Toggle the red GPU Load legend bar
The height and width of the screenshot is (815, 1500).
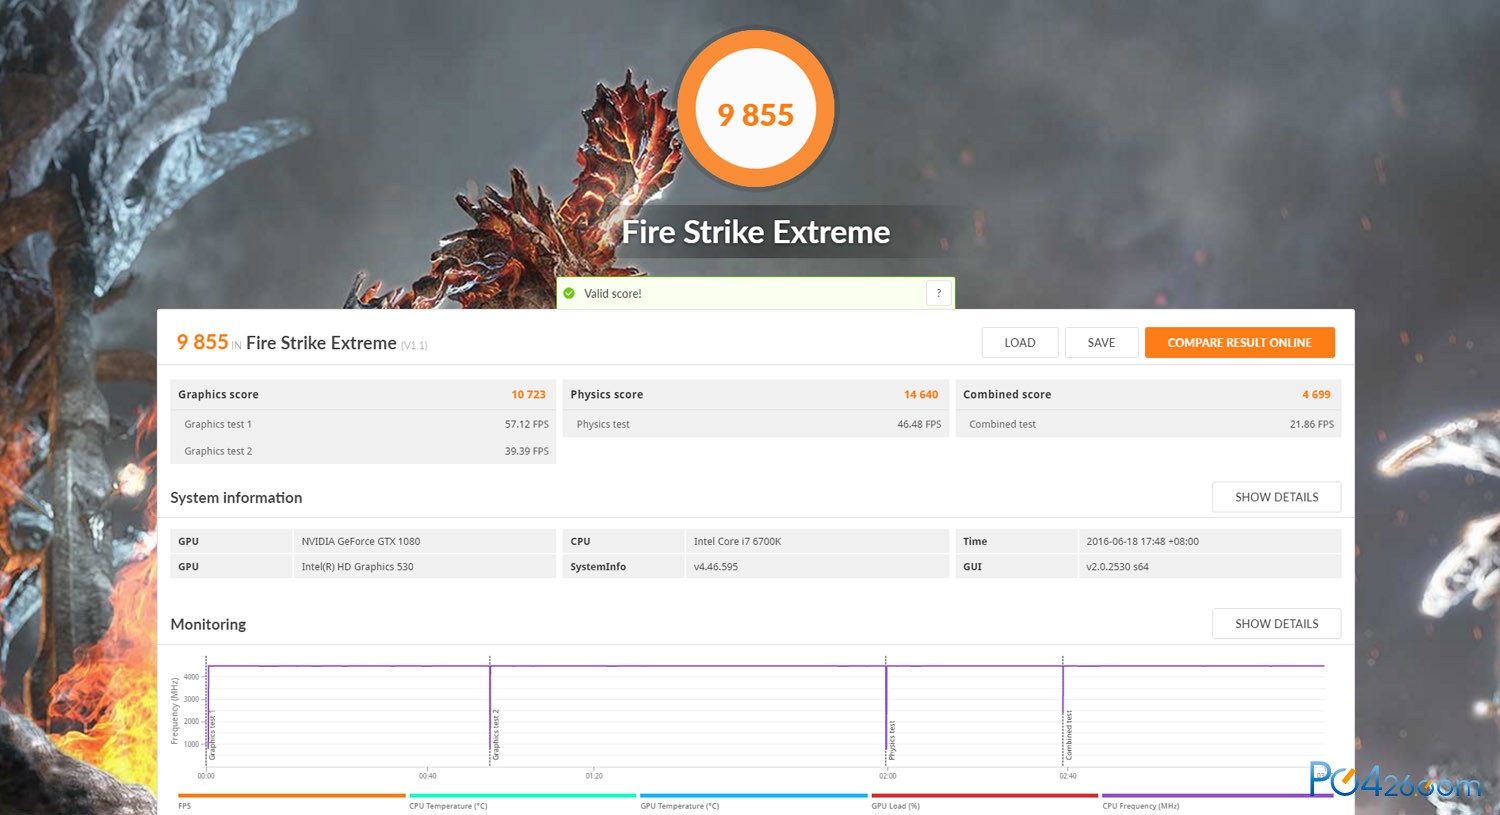tap(984, 796)
